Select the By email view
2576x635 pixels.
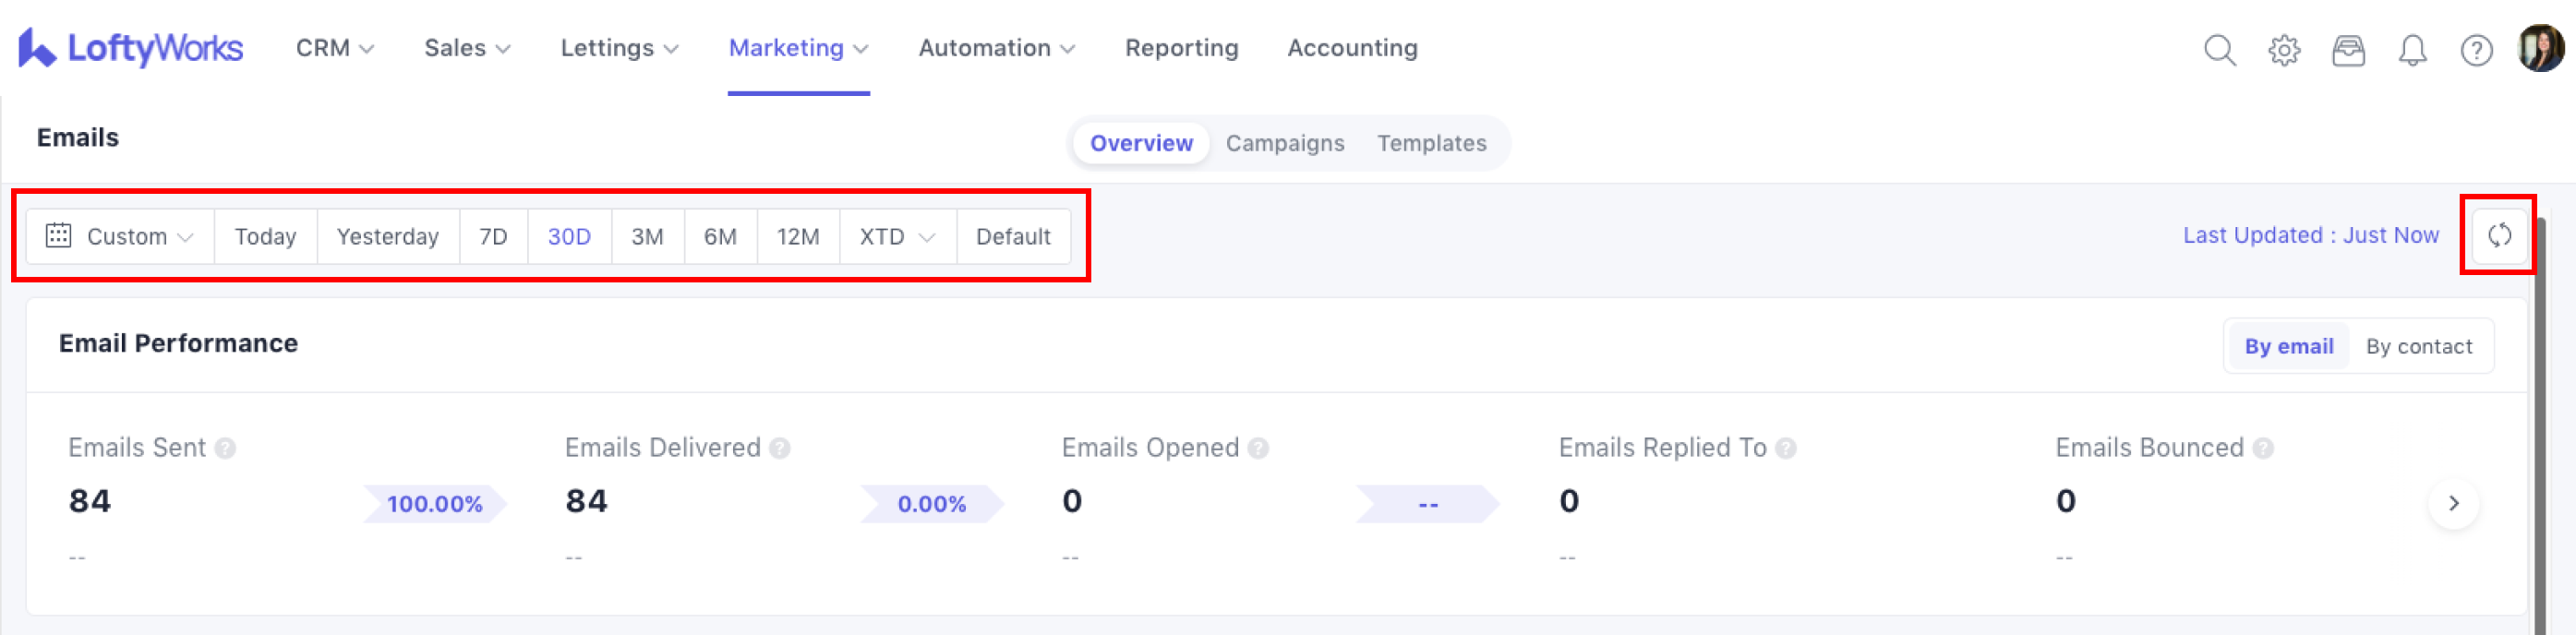(x=2288, y=346)
